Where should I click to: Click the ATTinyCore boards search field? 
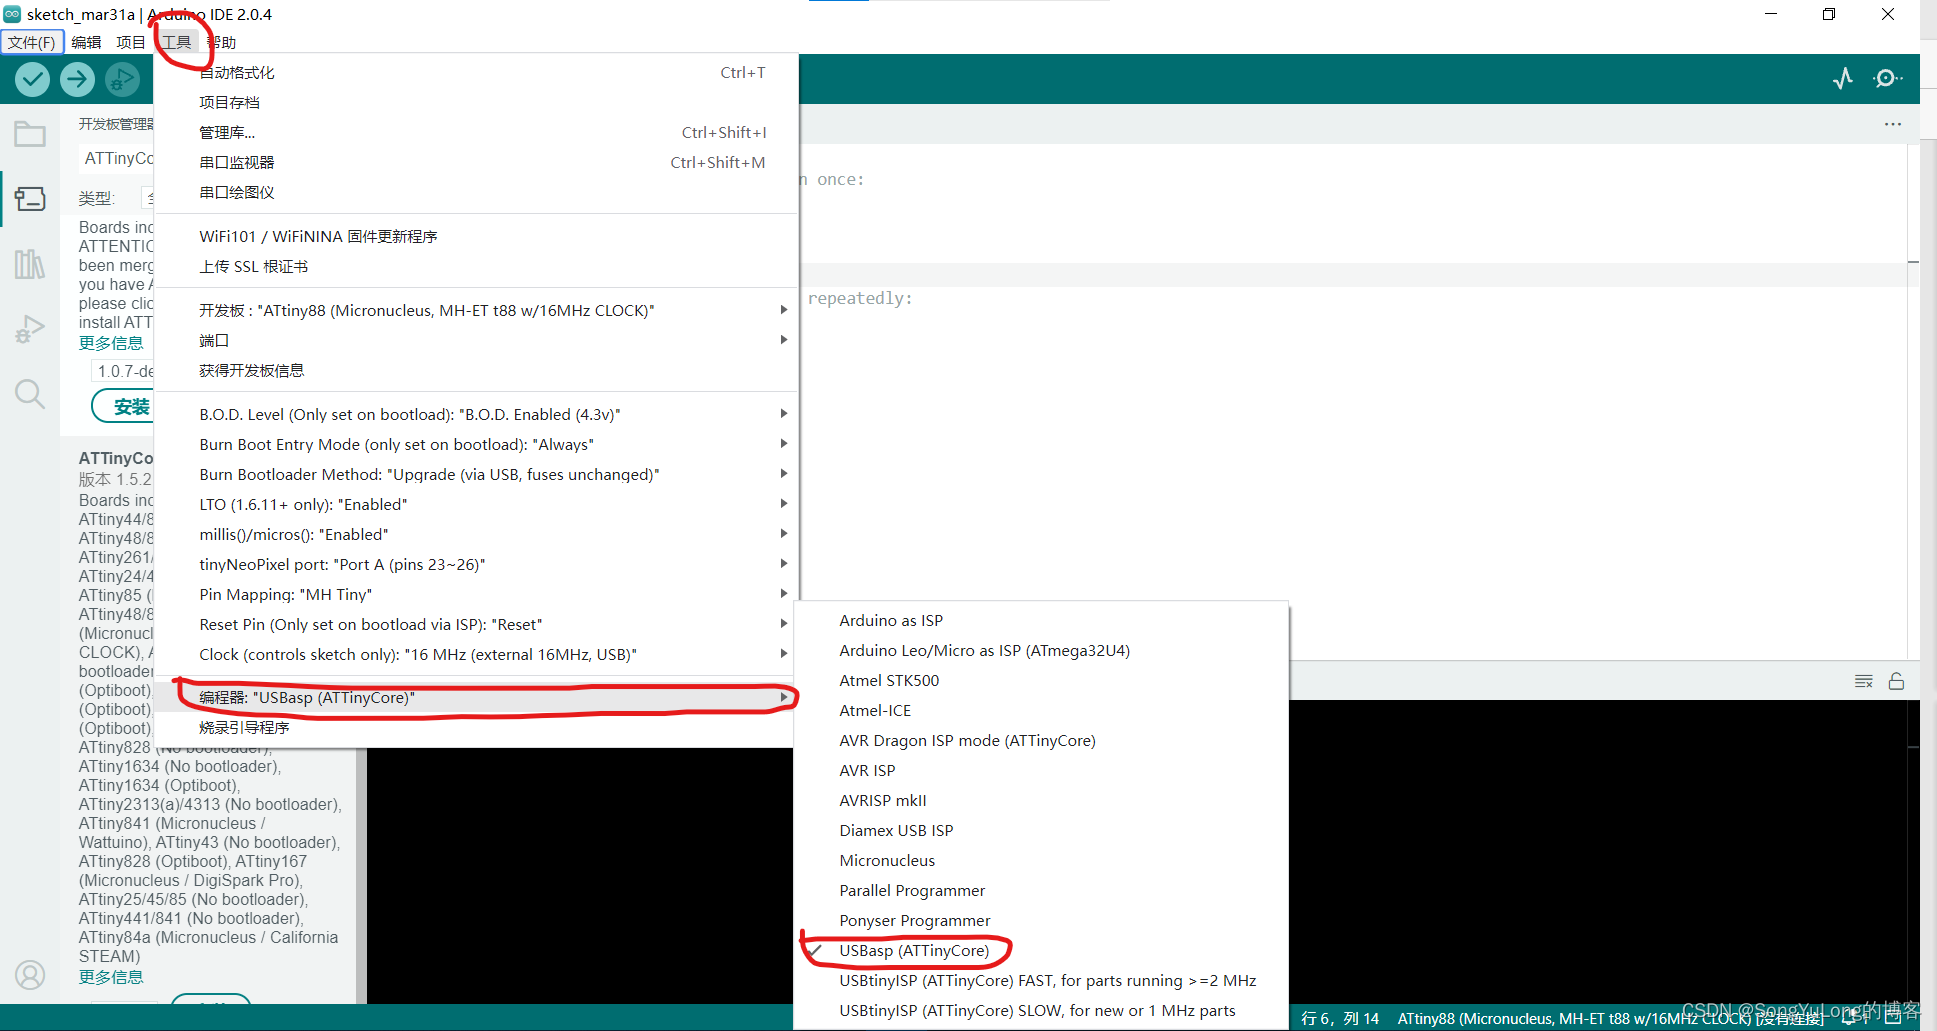click(x=117, y=158)
